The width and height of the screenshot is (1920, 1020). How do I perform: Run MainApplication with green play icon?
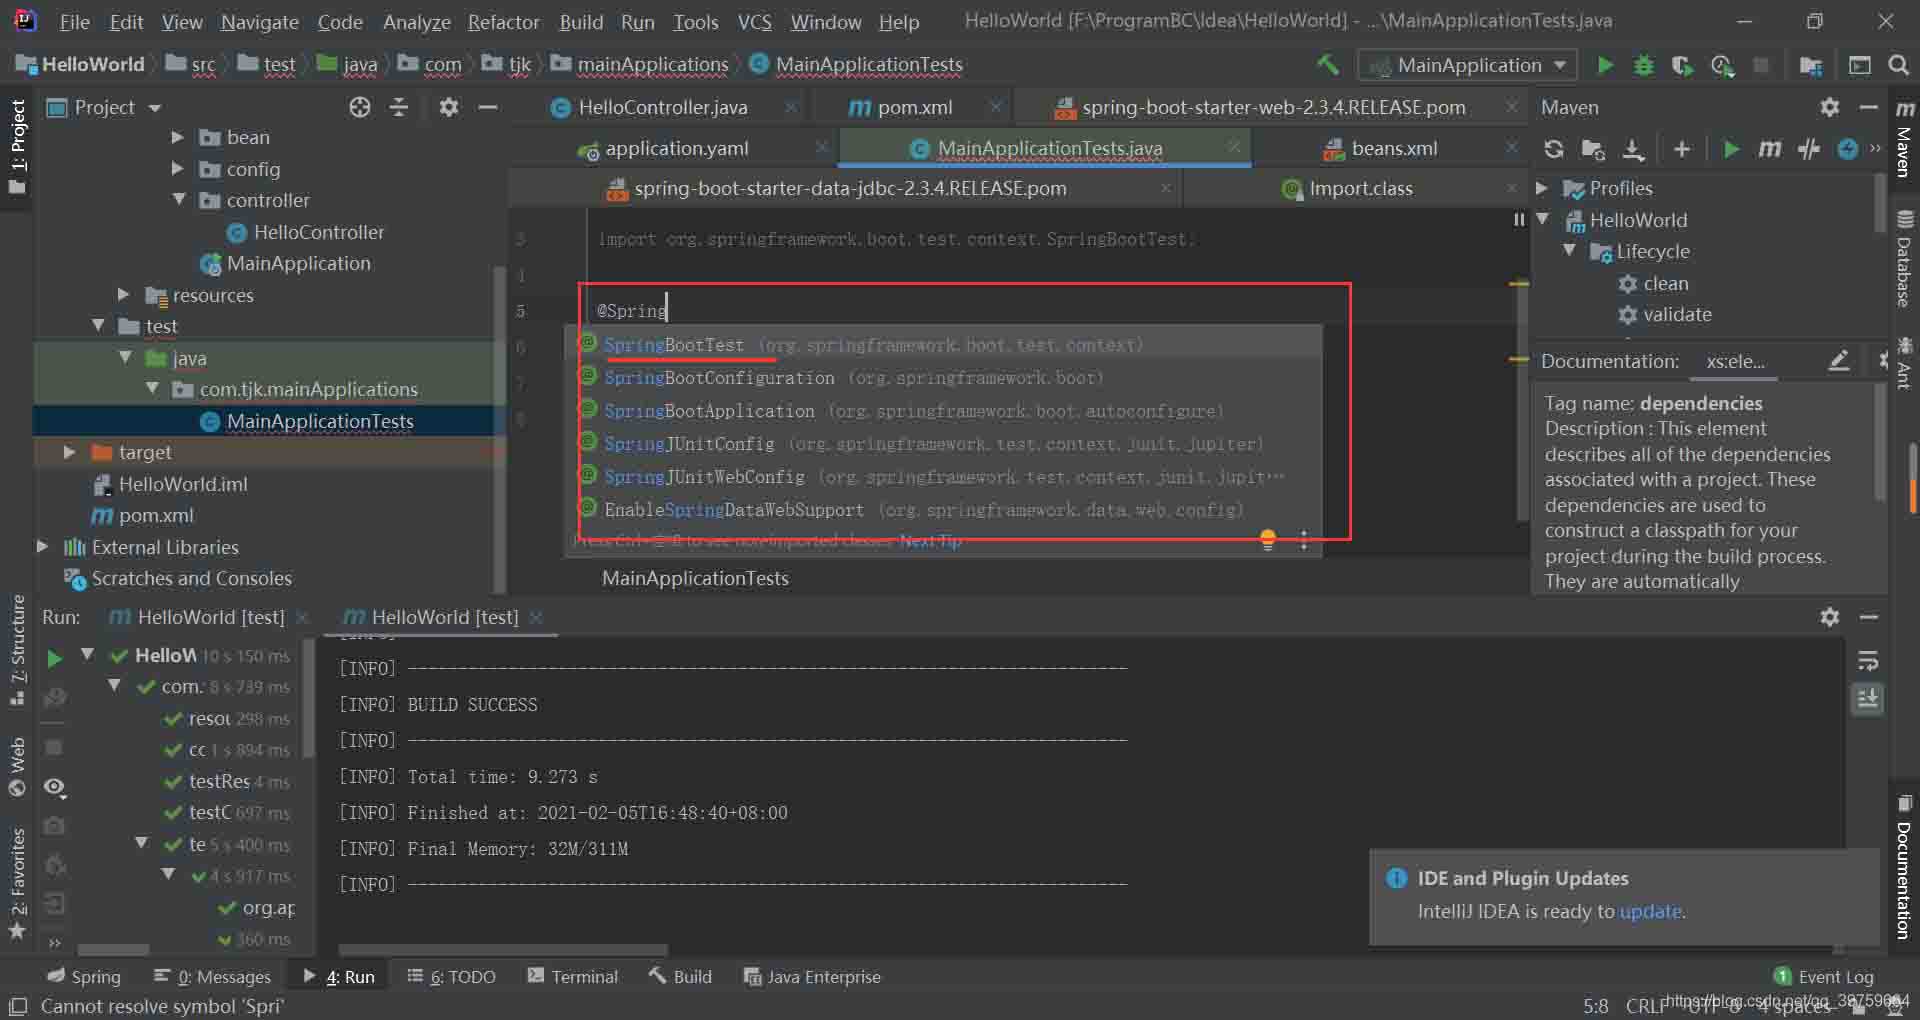click(x=1605, y=65)
